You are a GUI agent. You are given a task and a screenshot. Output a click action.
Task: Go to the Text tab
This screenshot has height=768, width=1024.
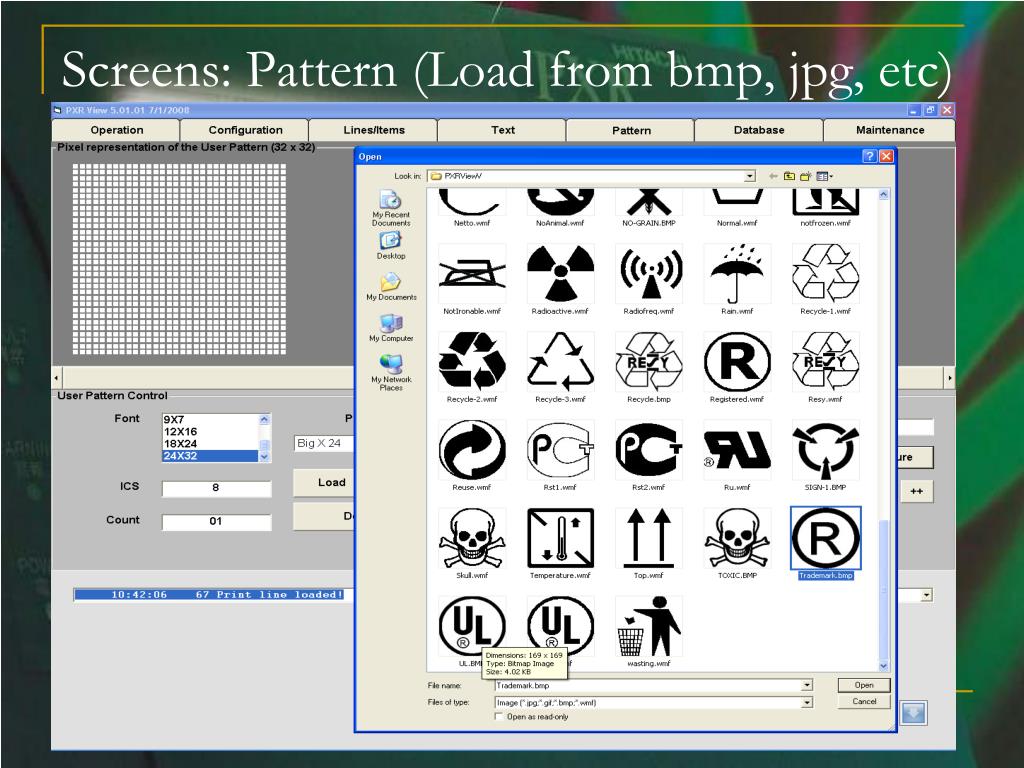pyautogui.click(x=503, y=130)
